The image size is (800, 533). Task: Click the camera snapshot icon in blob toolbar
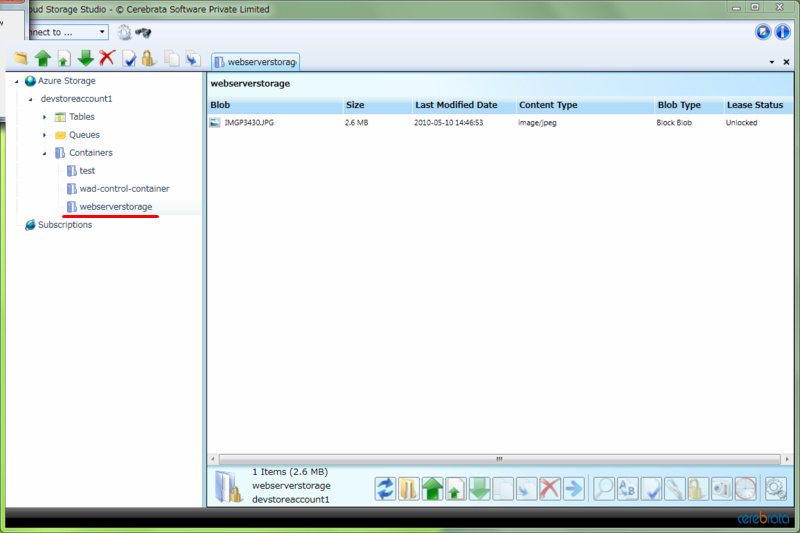(721, 489)
